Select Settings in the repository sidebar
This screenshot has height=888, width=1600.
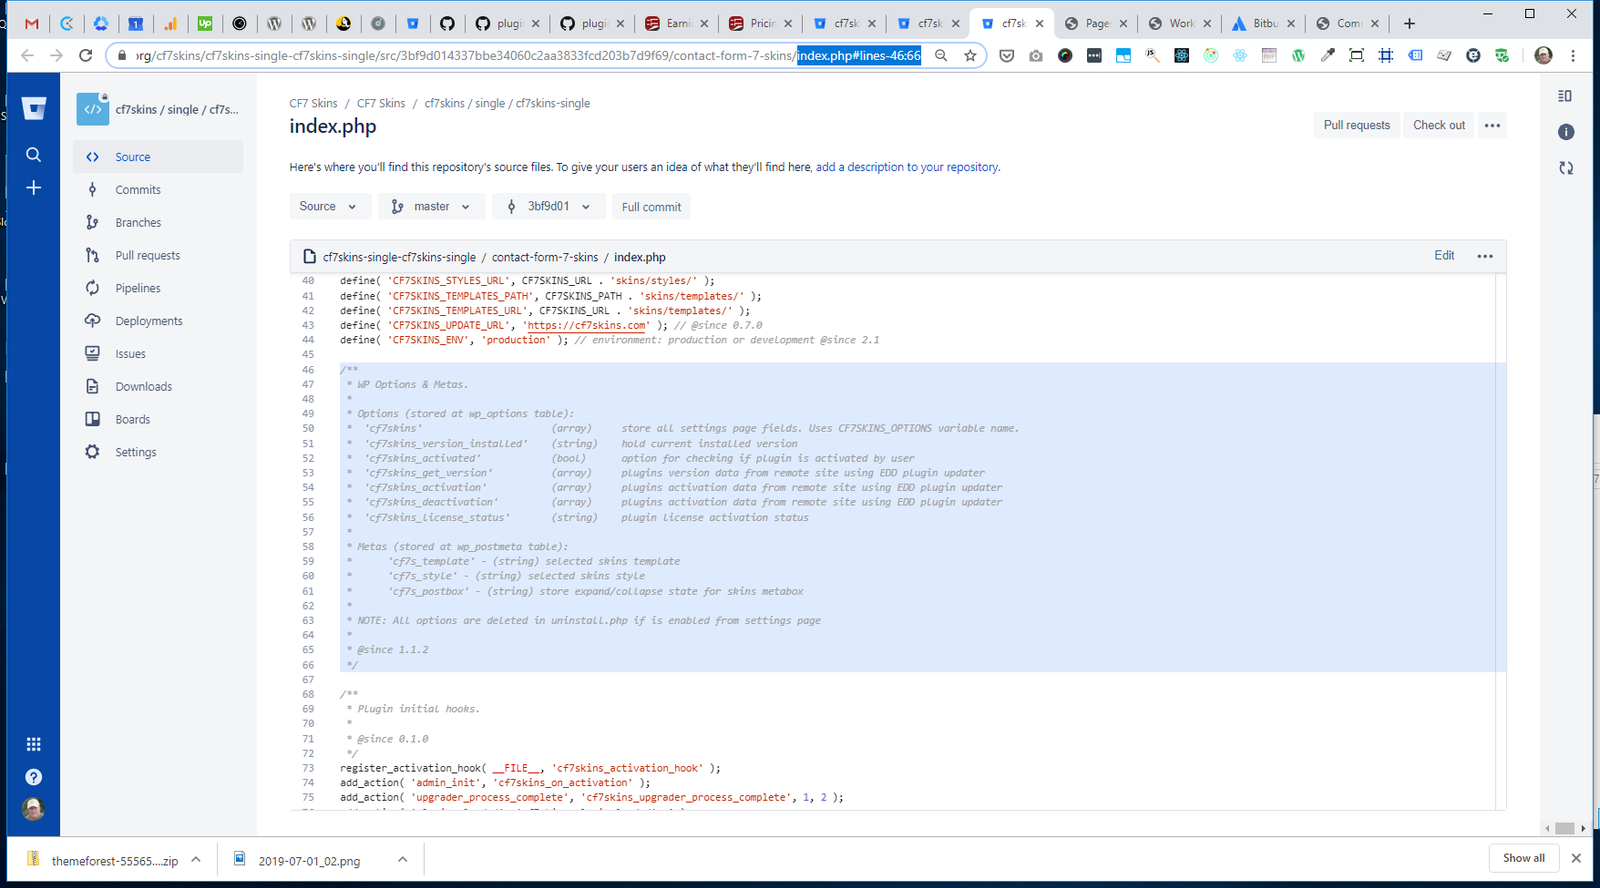coord(136,452)
